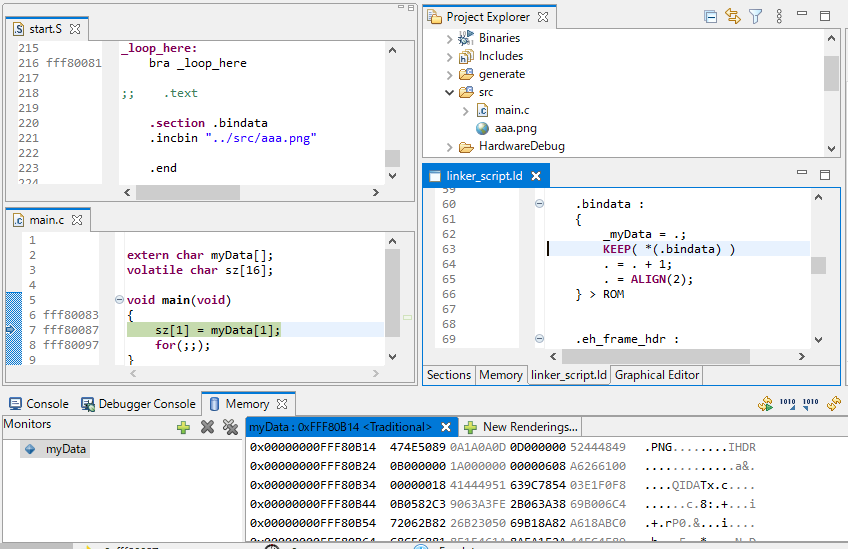Image resolution: width=848 pixels, height=549 pixels.
Task: Collapse the .bindata section fold in linker script
Action: click(x=539, y=204)
